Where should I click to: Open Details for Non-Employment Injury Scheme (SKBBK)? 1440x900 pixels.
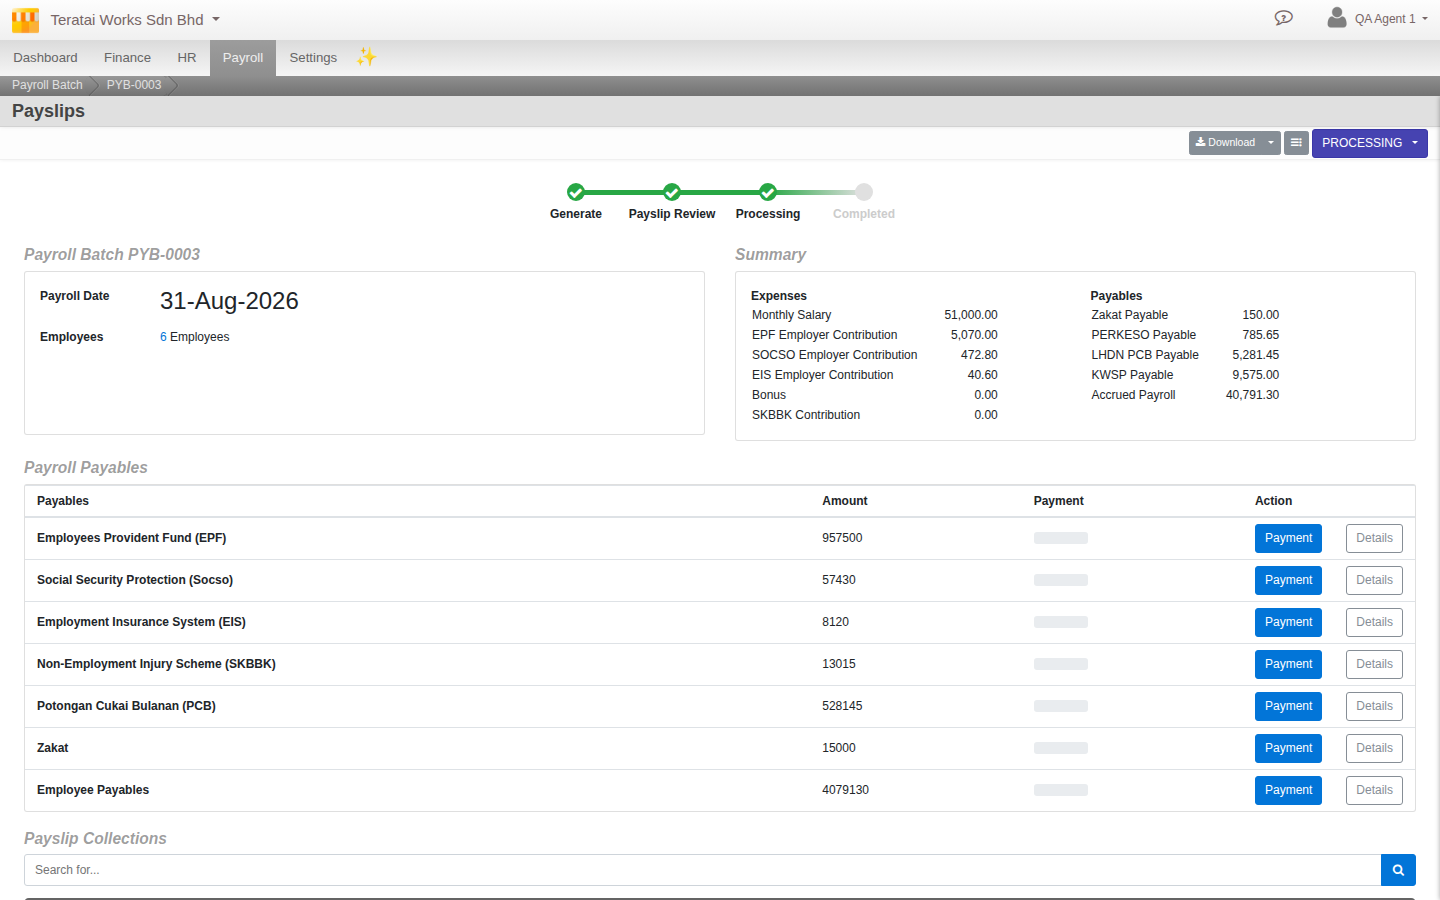(1374, 664)
